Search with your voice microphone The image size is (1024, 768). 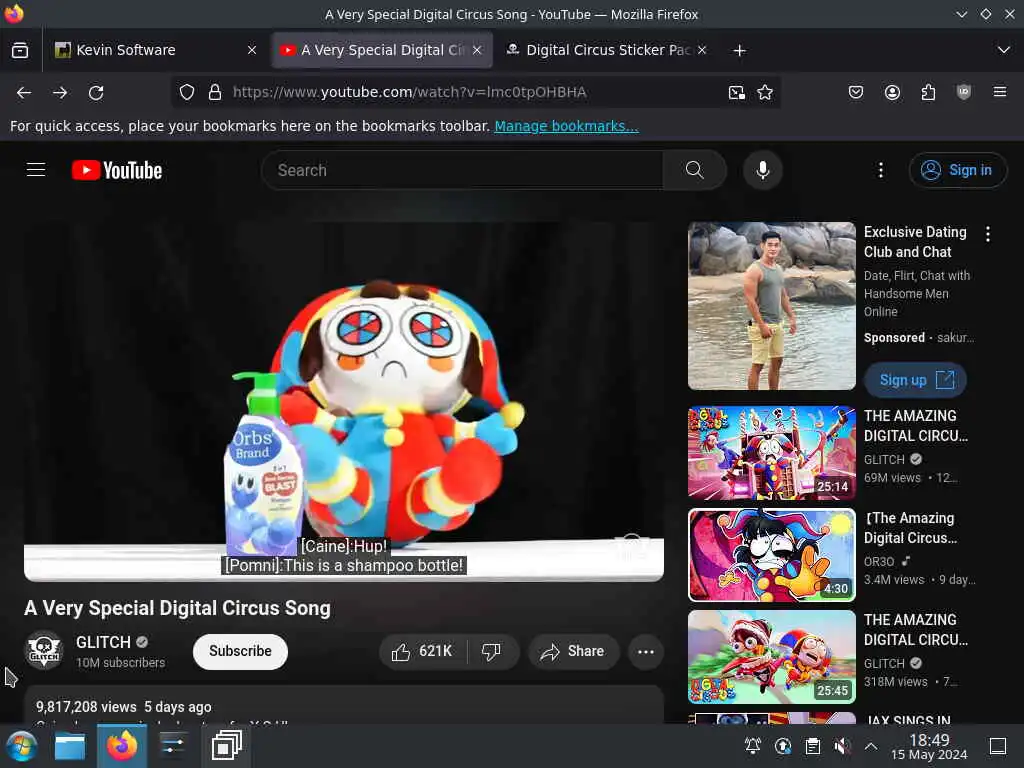coord(762,170)
